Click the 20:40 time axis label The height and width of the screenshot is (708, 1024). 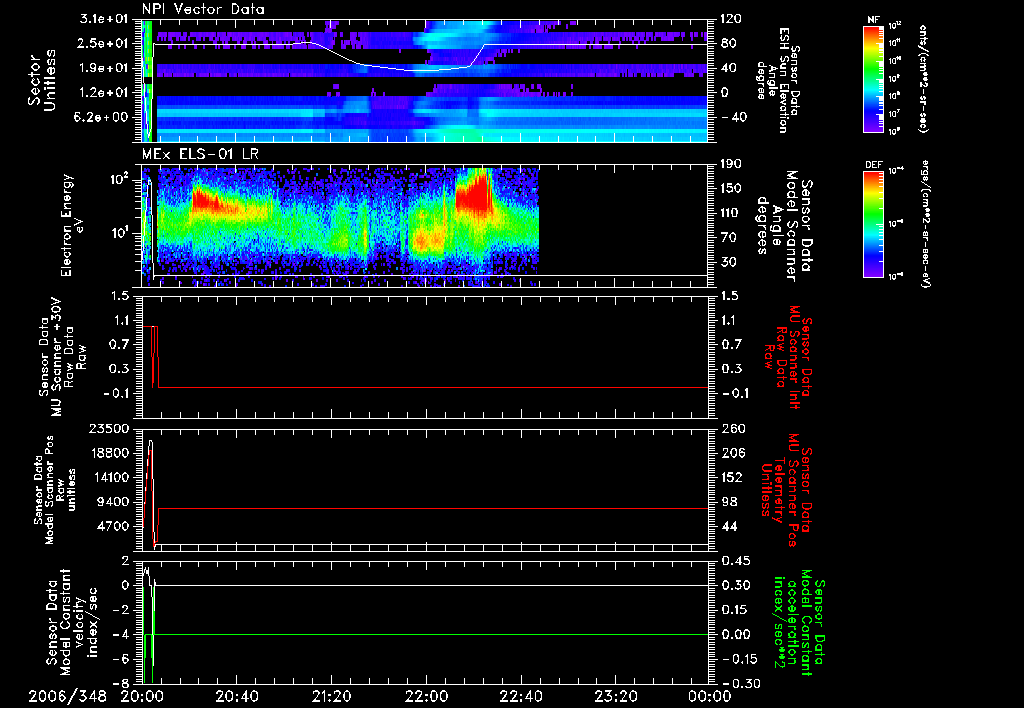237,696
